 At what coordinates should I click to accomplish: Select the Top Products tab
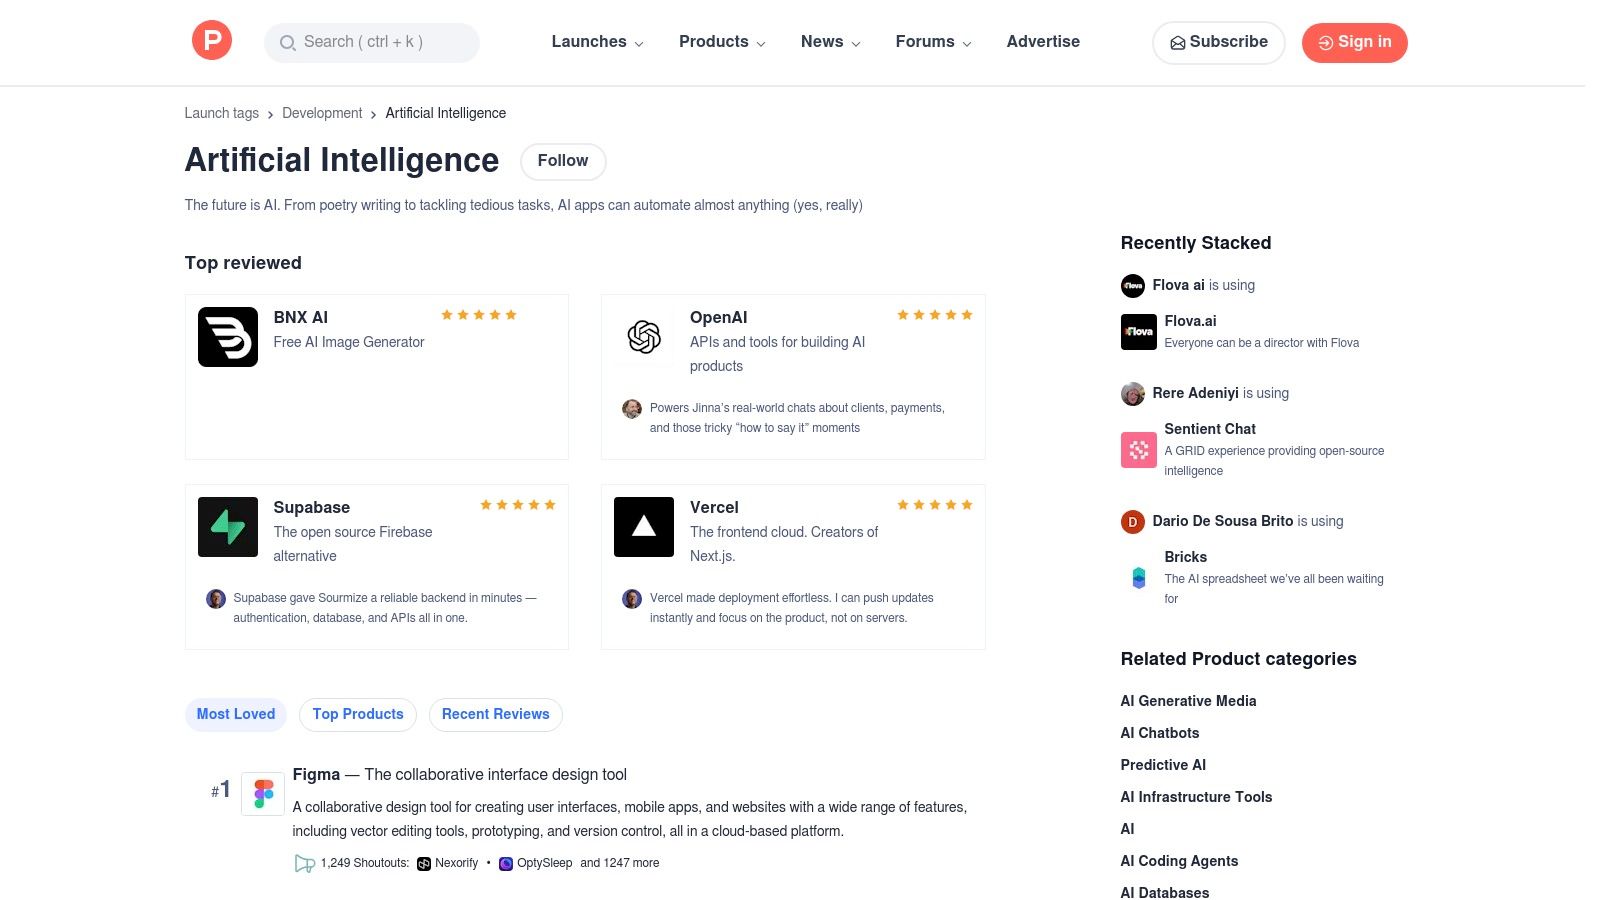point(357,714)
